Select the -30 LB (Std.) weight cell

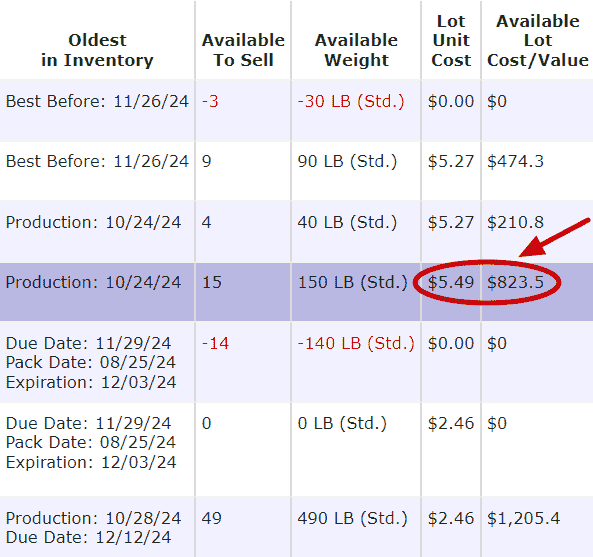coord(351,101)
